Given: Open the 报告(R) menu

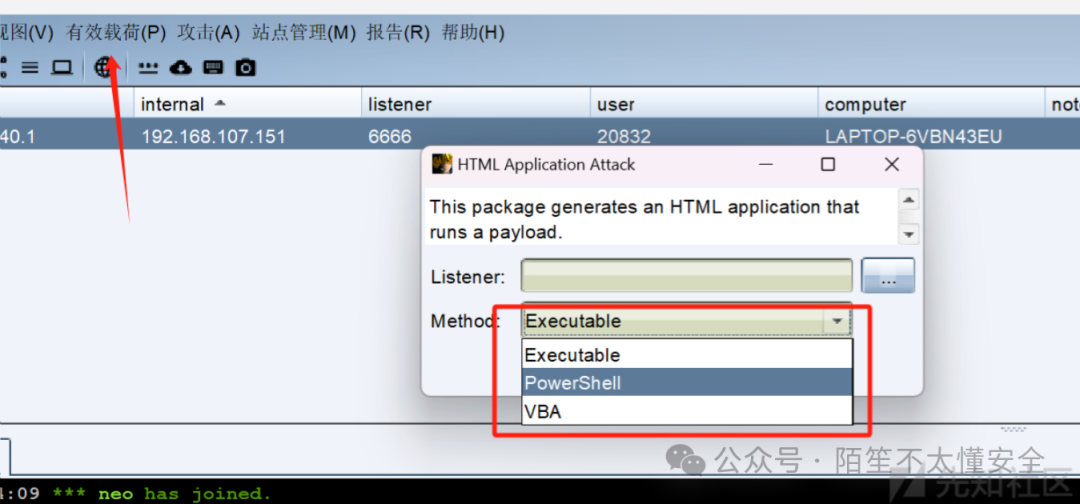Looking at the screenshot, I should coord(398,32).
